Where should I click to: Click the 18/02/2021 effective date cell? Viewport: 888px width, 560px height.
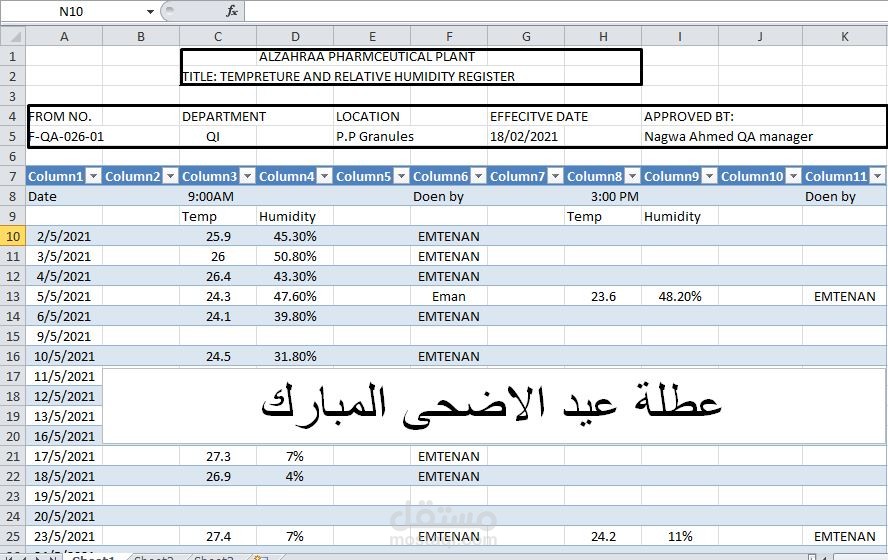point(526,136)
